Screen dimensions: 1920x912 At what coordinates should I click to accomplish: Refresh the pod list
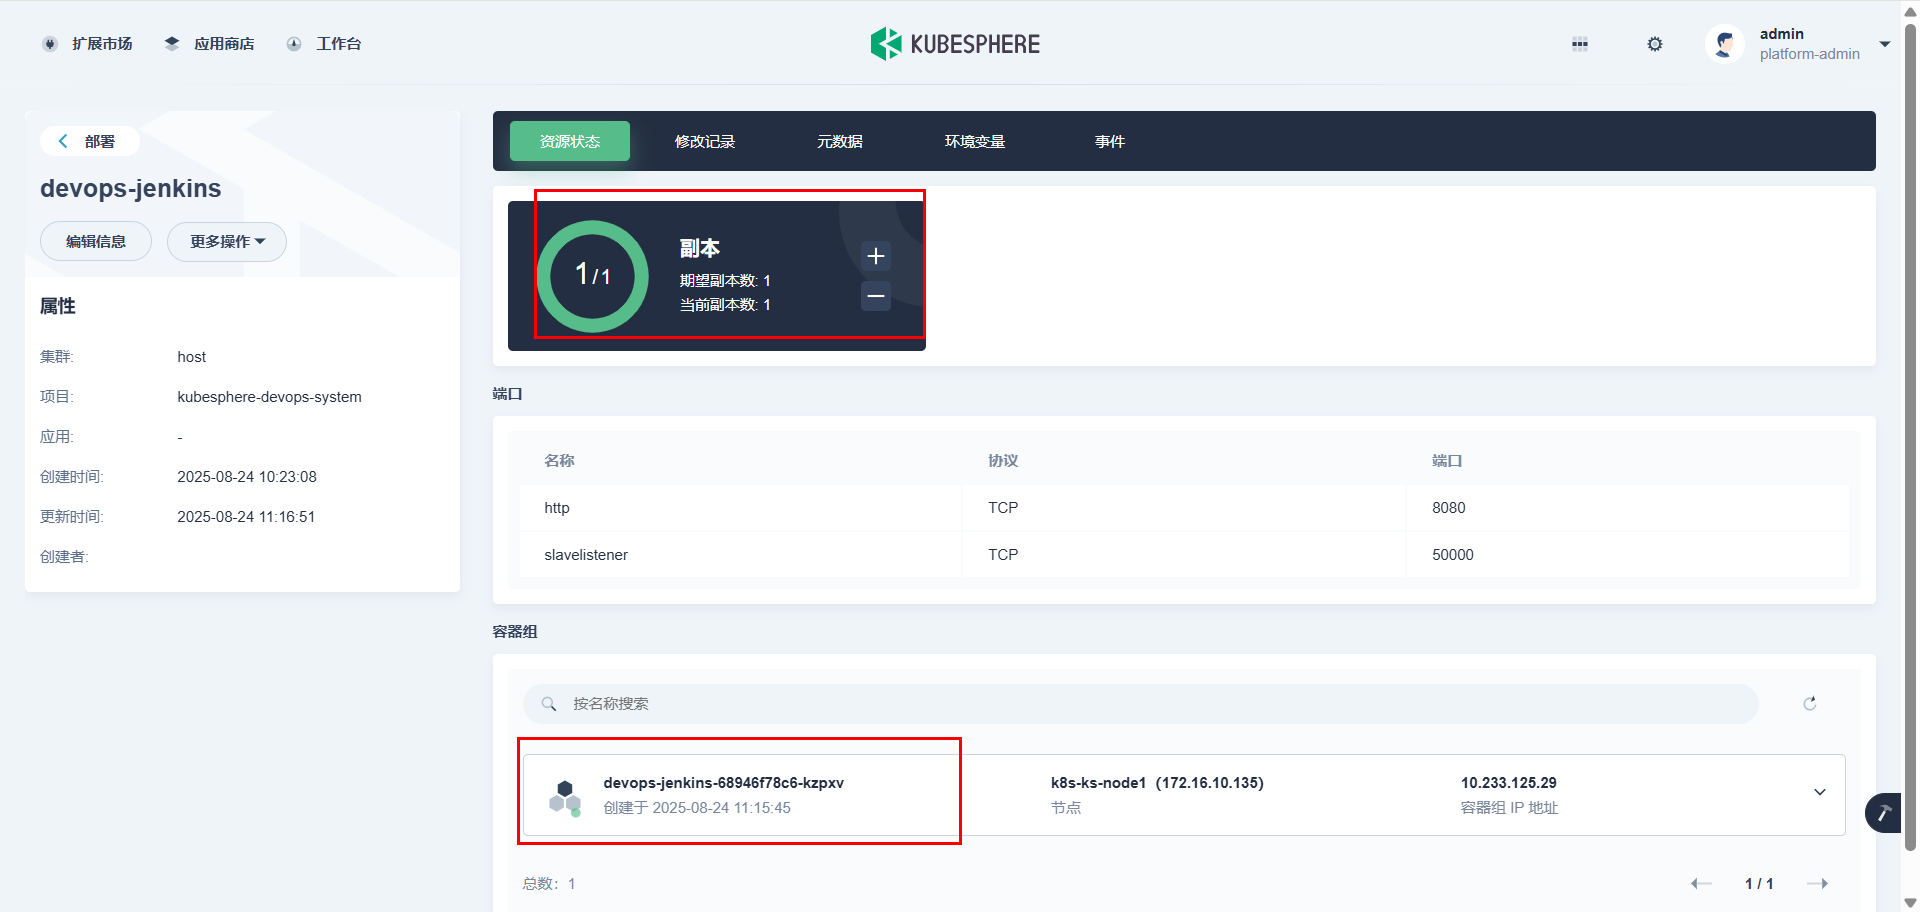1810,704
